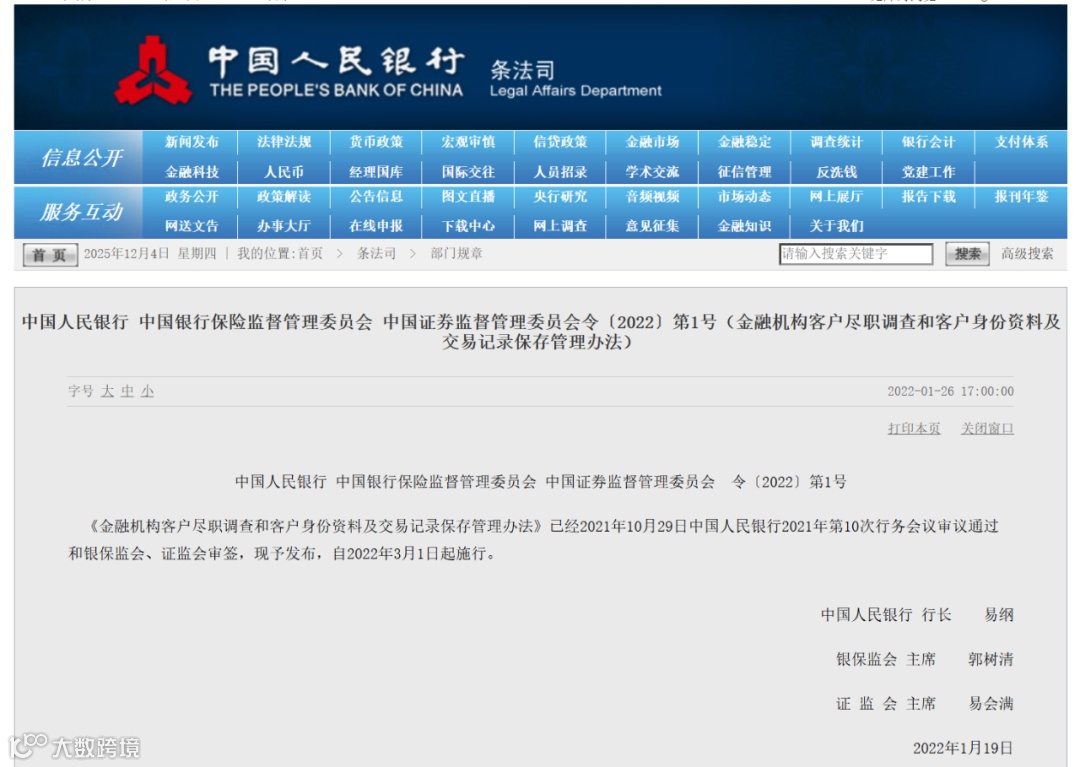Select 国际交往 in navigation
Viewport: 1080px width, 767px height.
pos(468,171)
